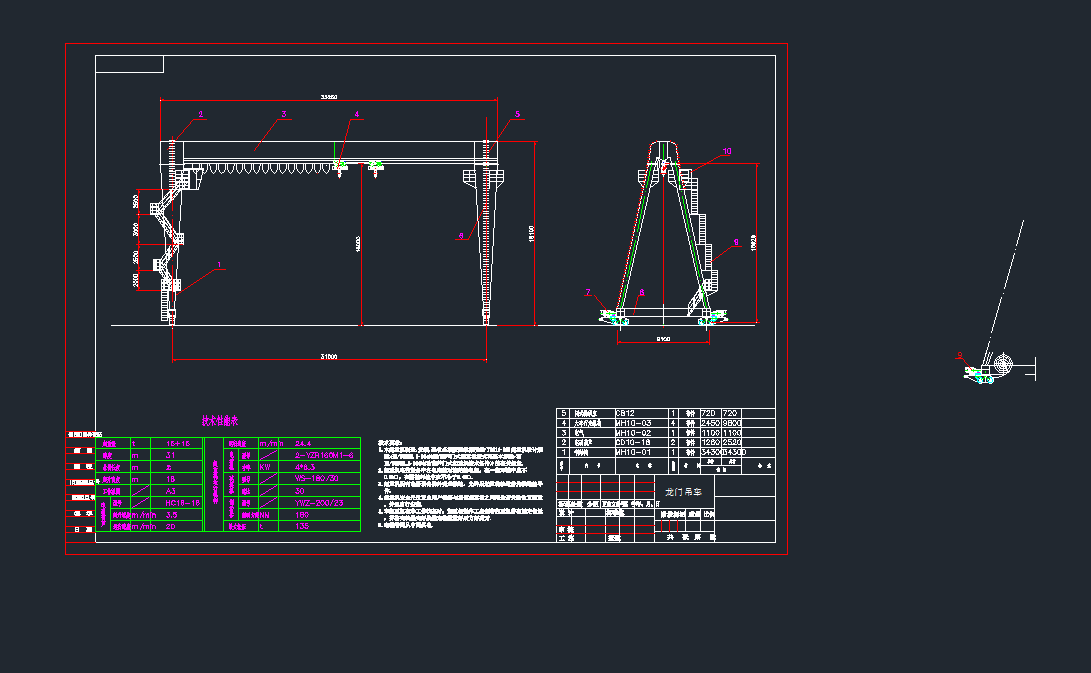Click the magenta 技术性能表 table heading
The width and height of the screenshot is (1091, 673).
220,421
